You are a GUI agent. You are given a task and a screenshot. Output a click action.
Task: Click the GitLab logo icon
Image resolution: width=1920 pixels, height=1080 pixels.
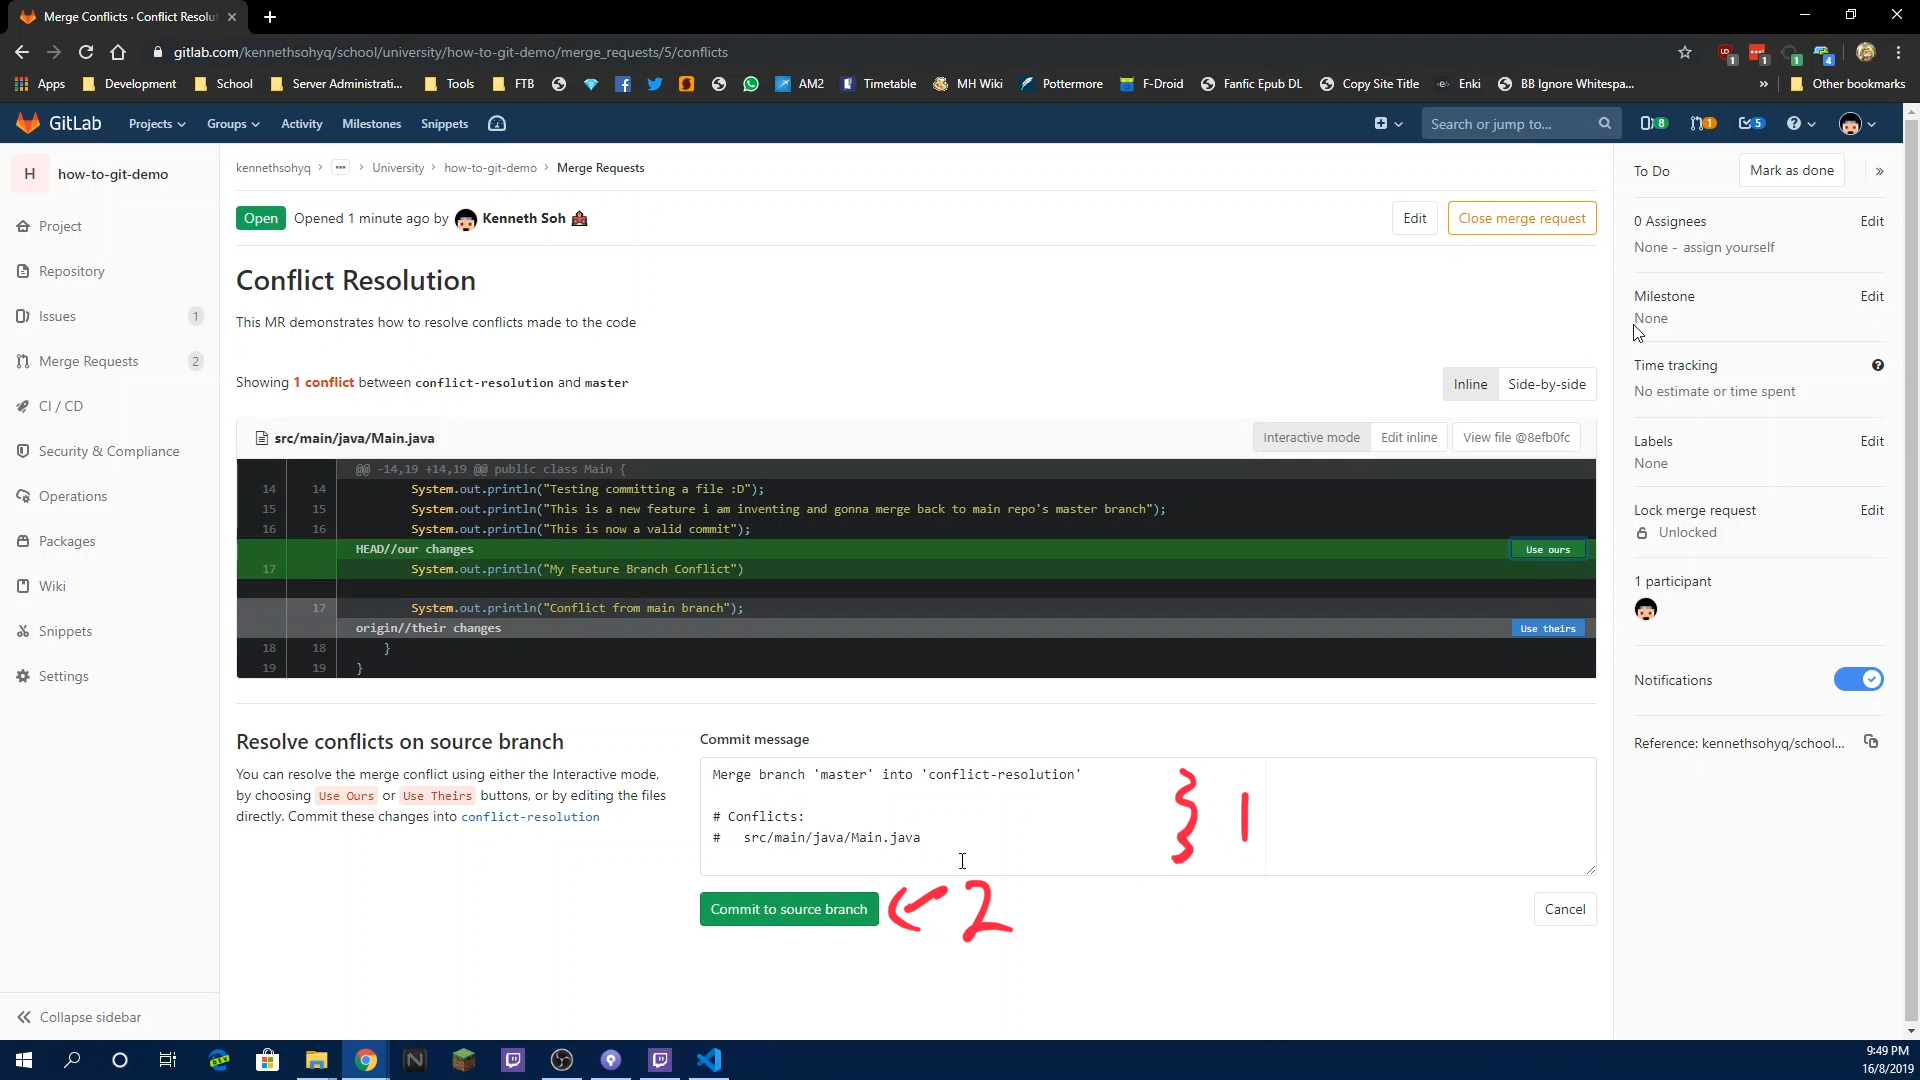click(28, 124)
